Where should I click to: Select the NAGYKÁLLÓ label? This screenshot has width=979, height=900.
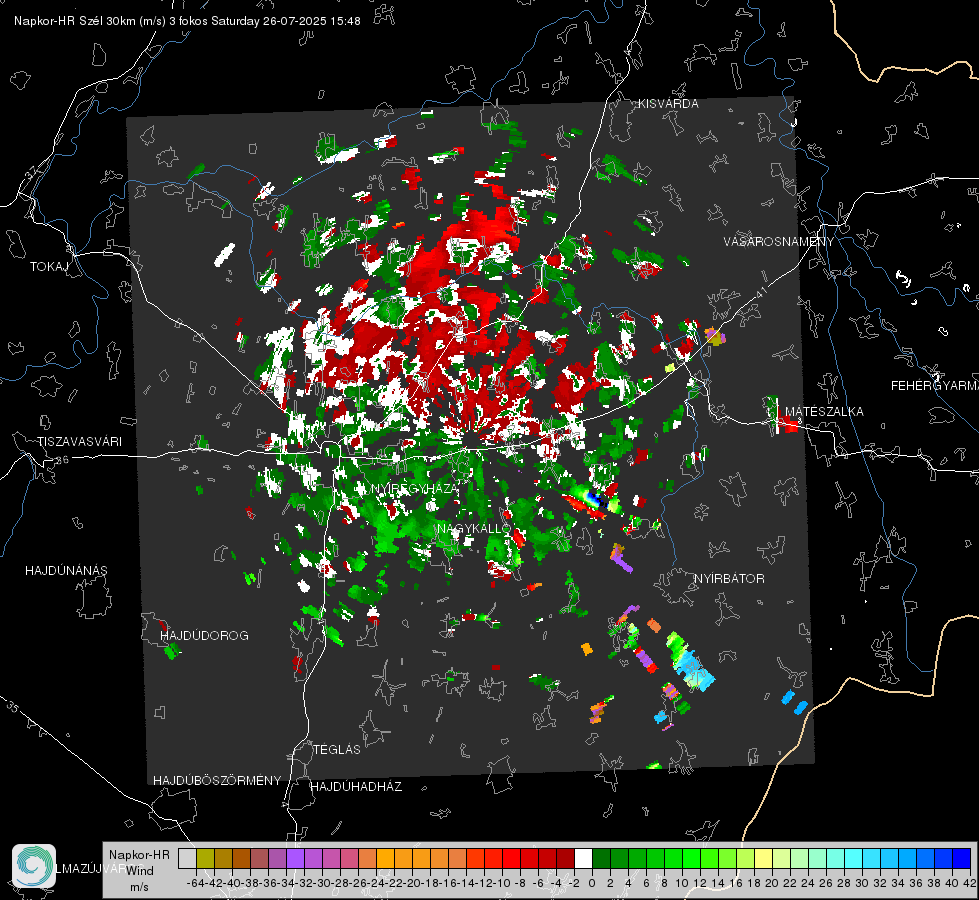pos(474,528)
